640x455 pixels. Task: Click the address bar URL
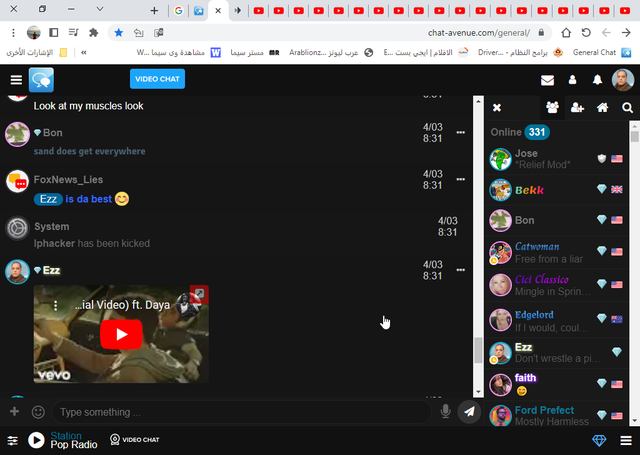(479, 33)
